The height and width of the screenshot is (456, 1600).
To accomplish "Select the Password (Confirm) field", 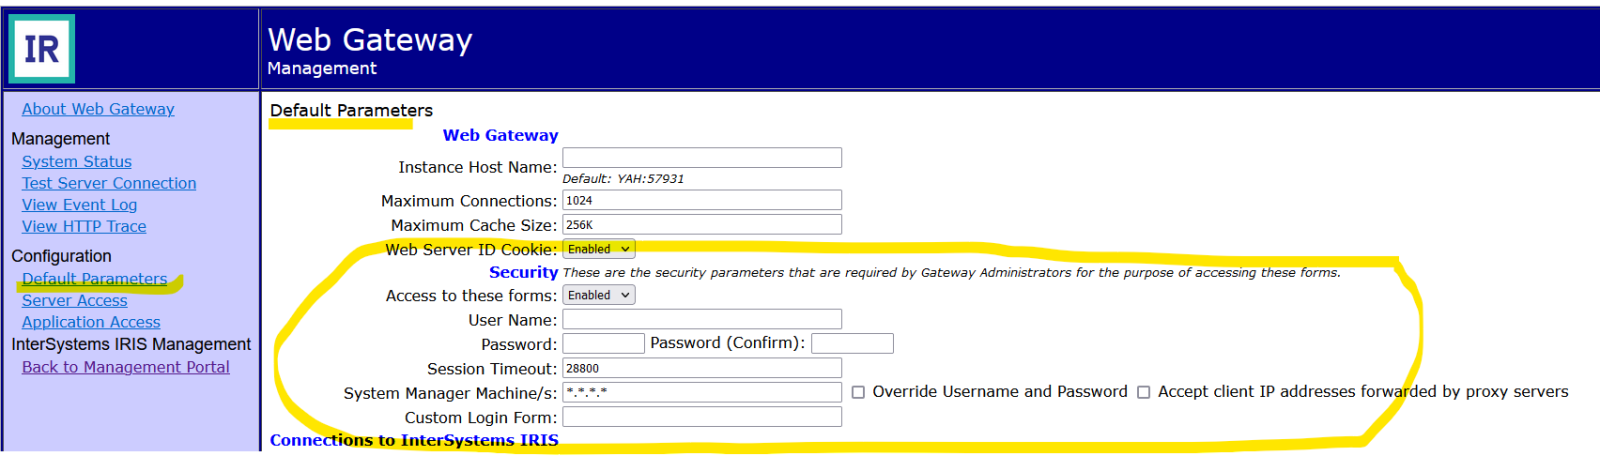I will point(852,344).
